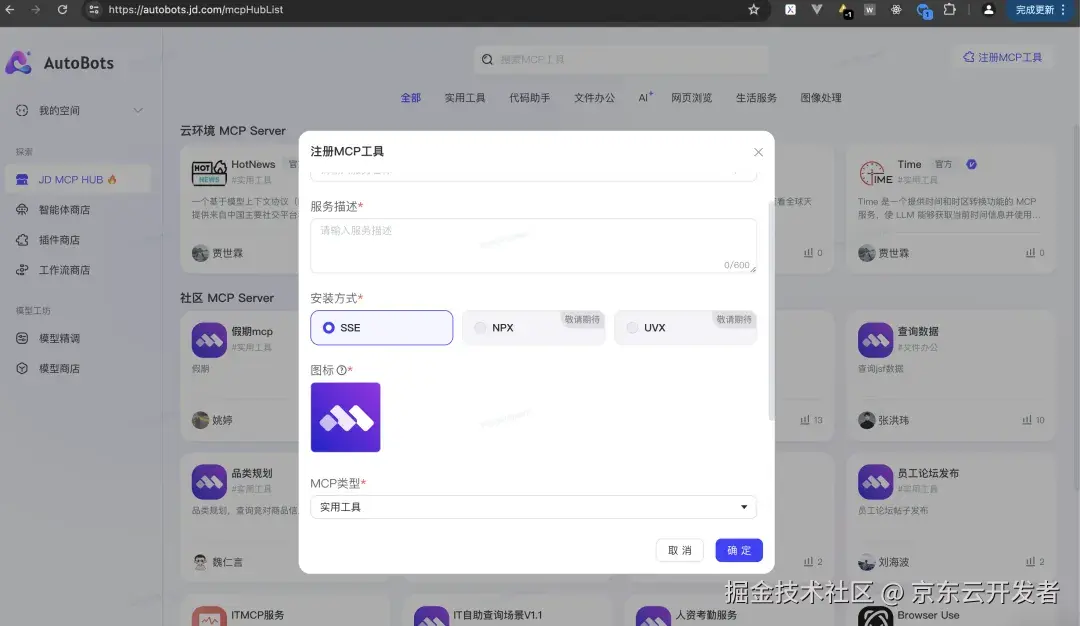Image resolution: width=1080 pixels, height=626 pixels.
Task: Switch to the 网页浏览 category tab
Action: tap(690, 97)
